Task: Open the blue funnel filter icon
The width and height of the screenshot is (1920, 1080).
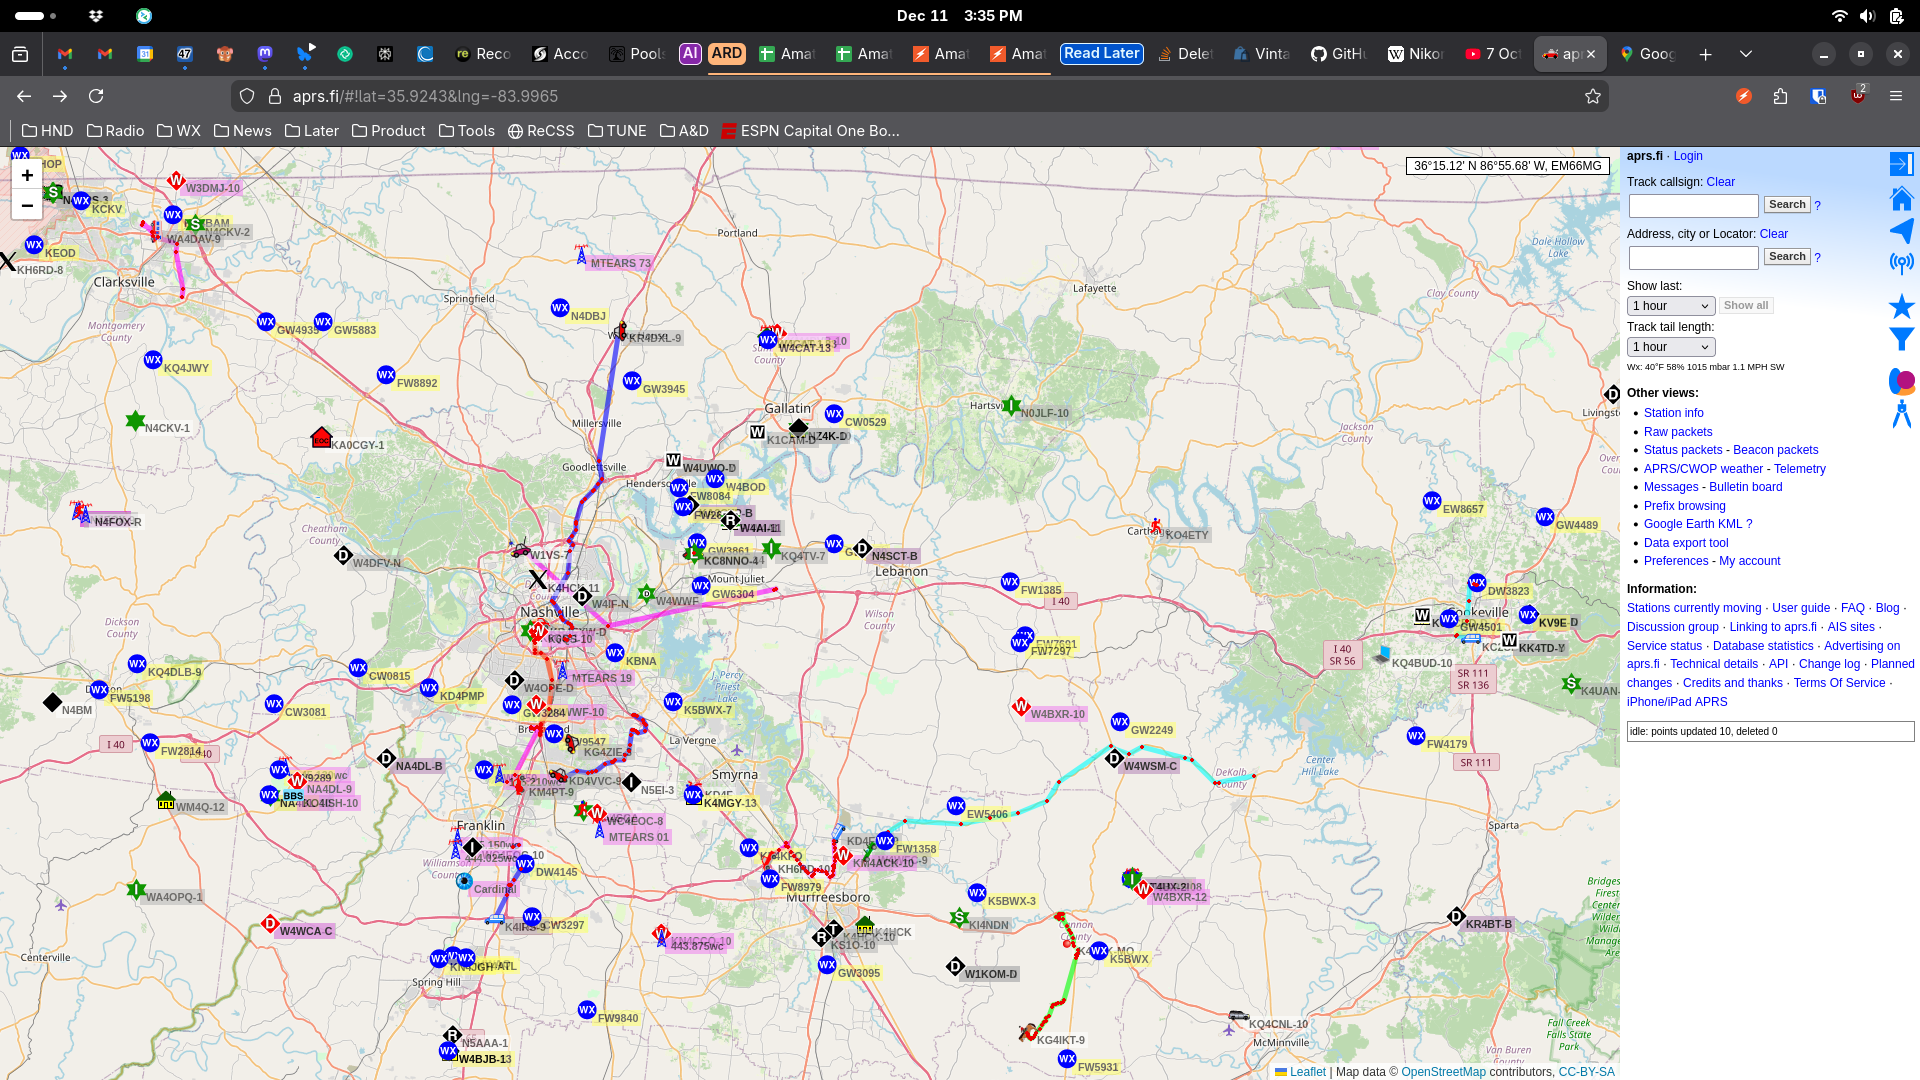Action: tap(1901, 339)
